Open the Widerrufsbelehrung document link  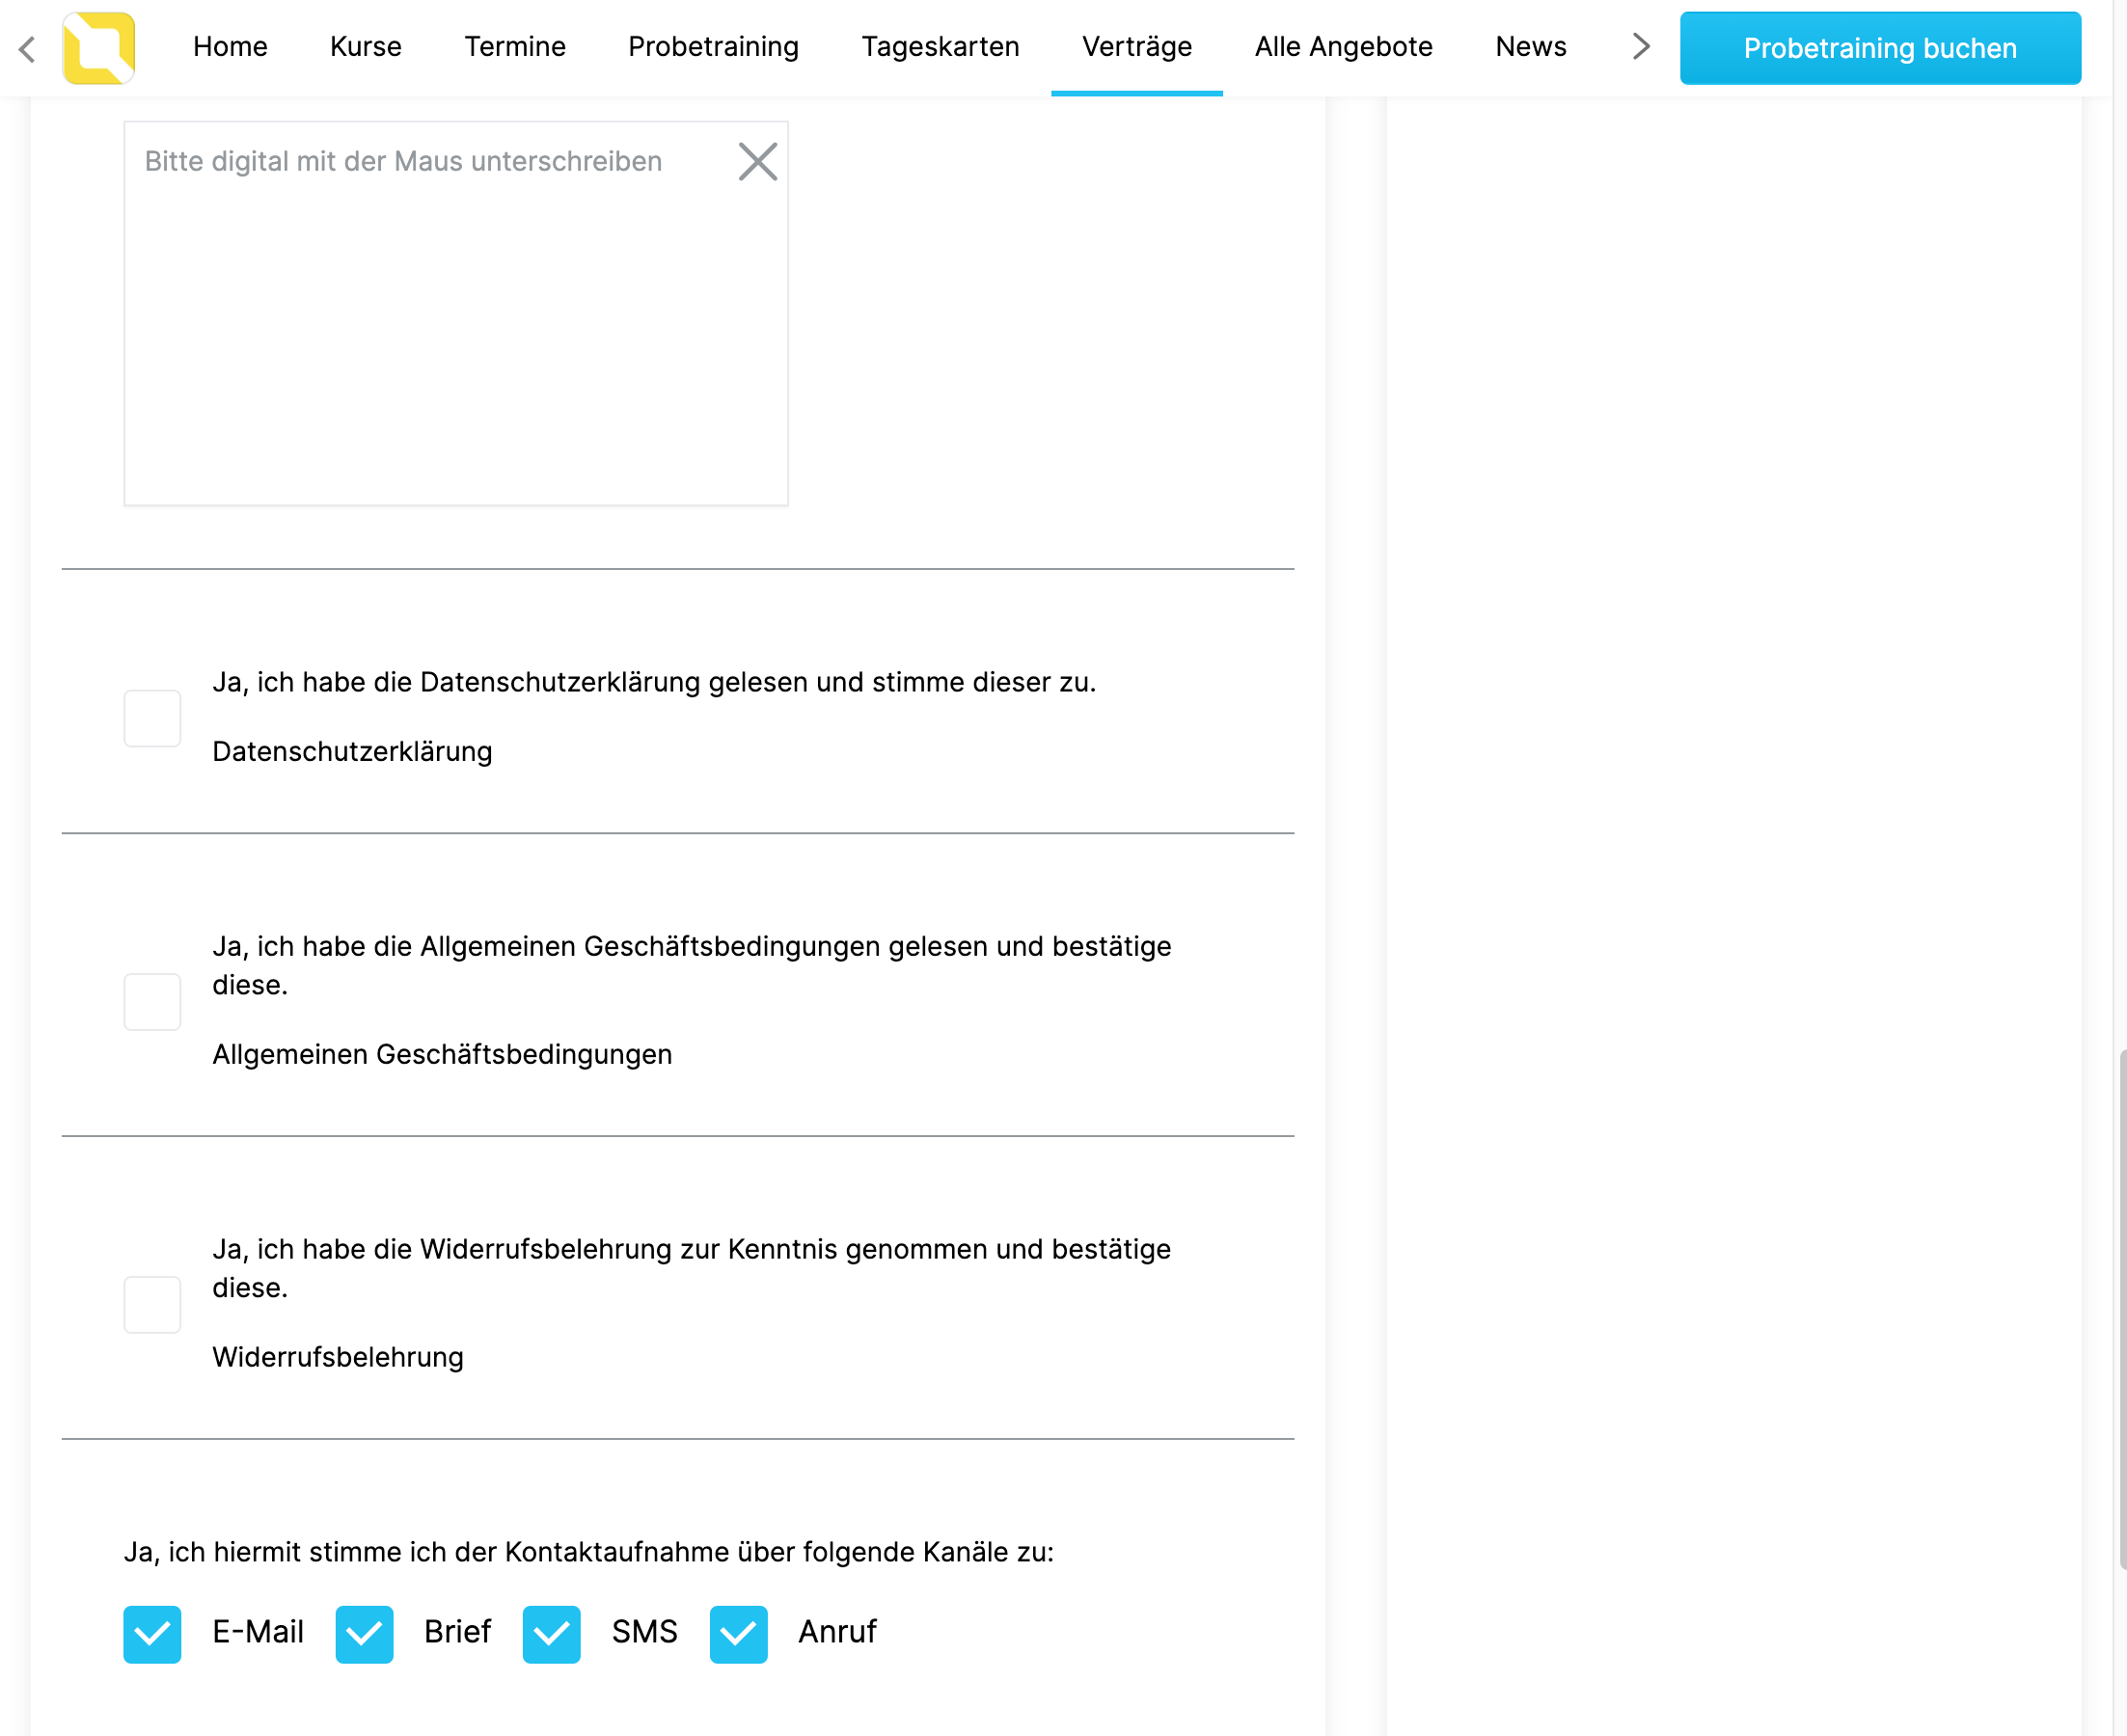tap(338, 1357)
